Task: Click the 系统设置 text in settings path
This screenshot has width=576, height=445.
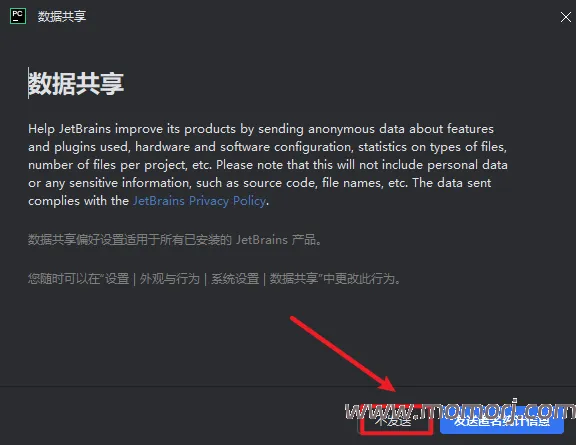Action: coord(235,279)
